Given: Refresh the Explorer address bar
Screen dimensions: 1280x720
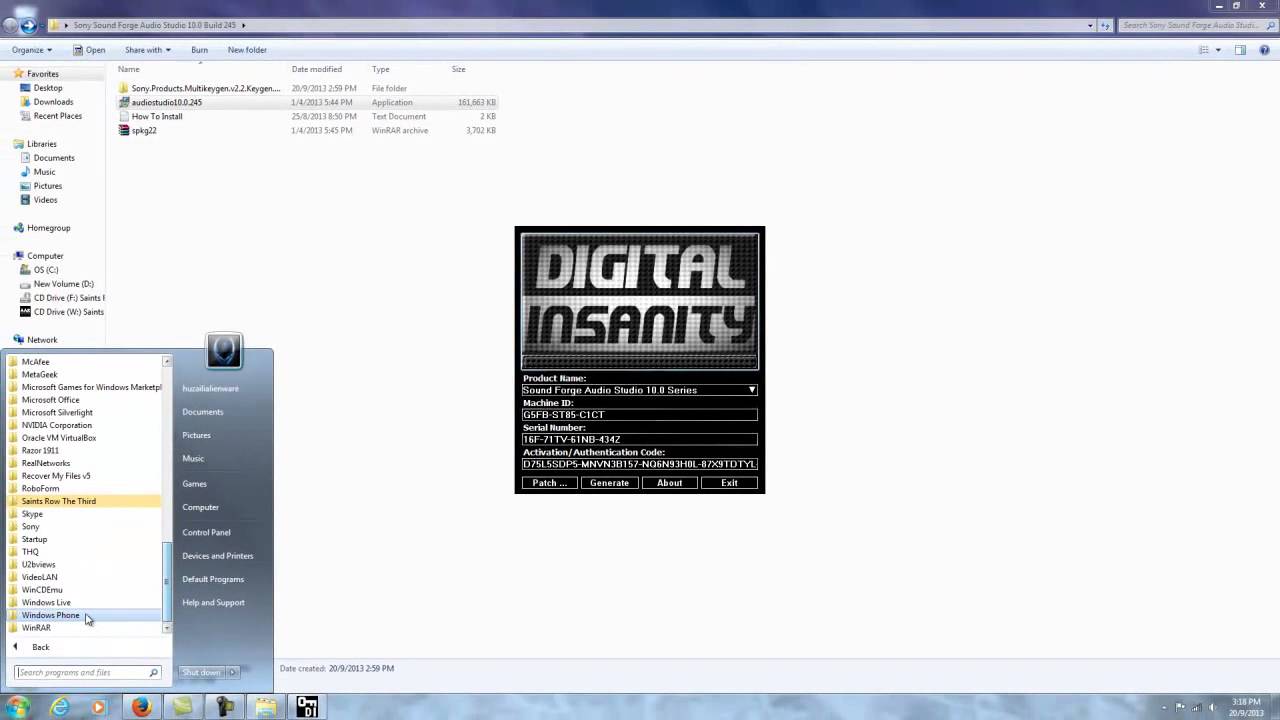Looking at the screenshot, I should click(1107, 25).
